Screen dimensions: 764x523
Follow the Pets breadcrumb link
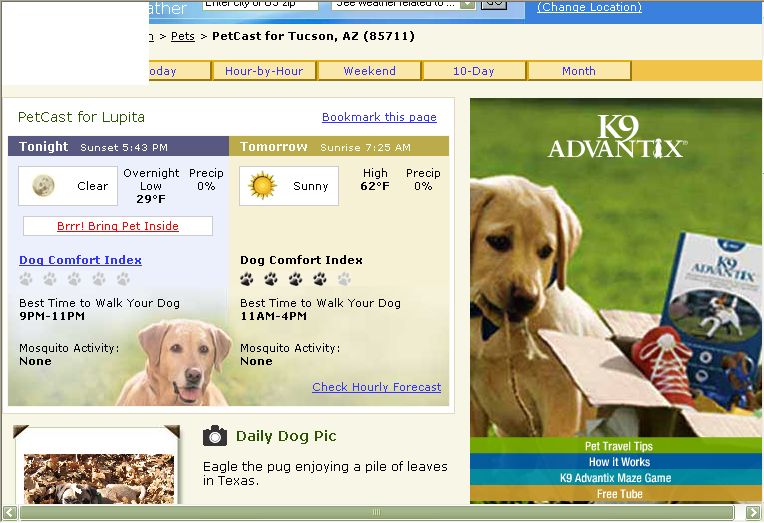[x=183, y=36]
